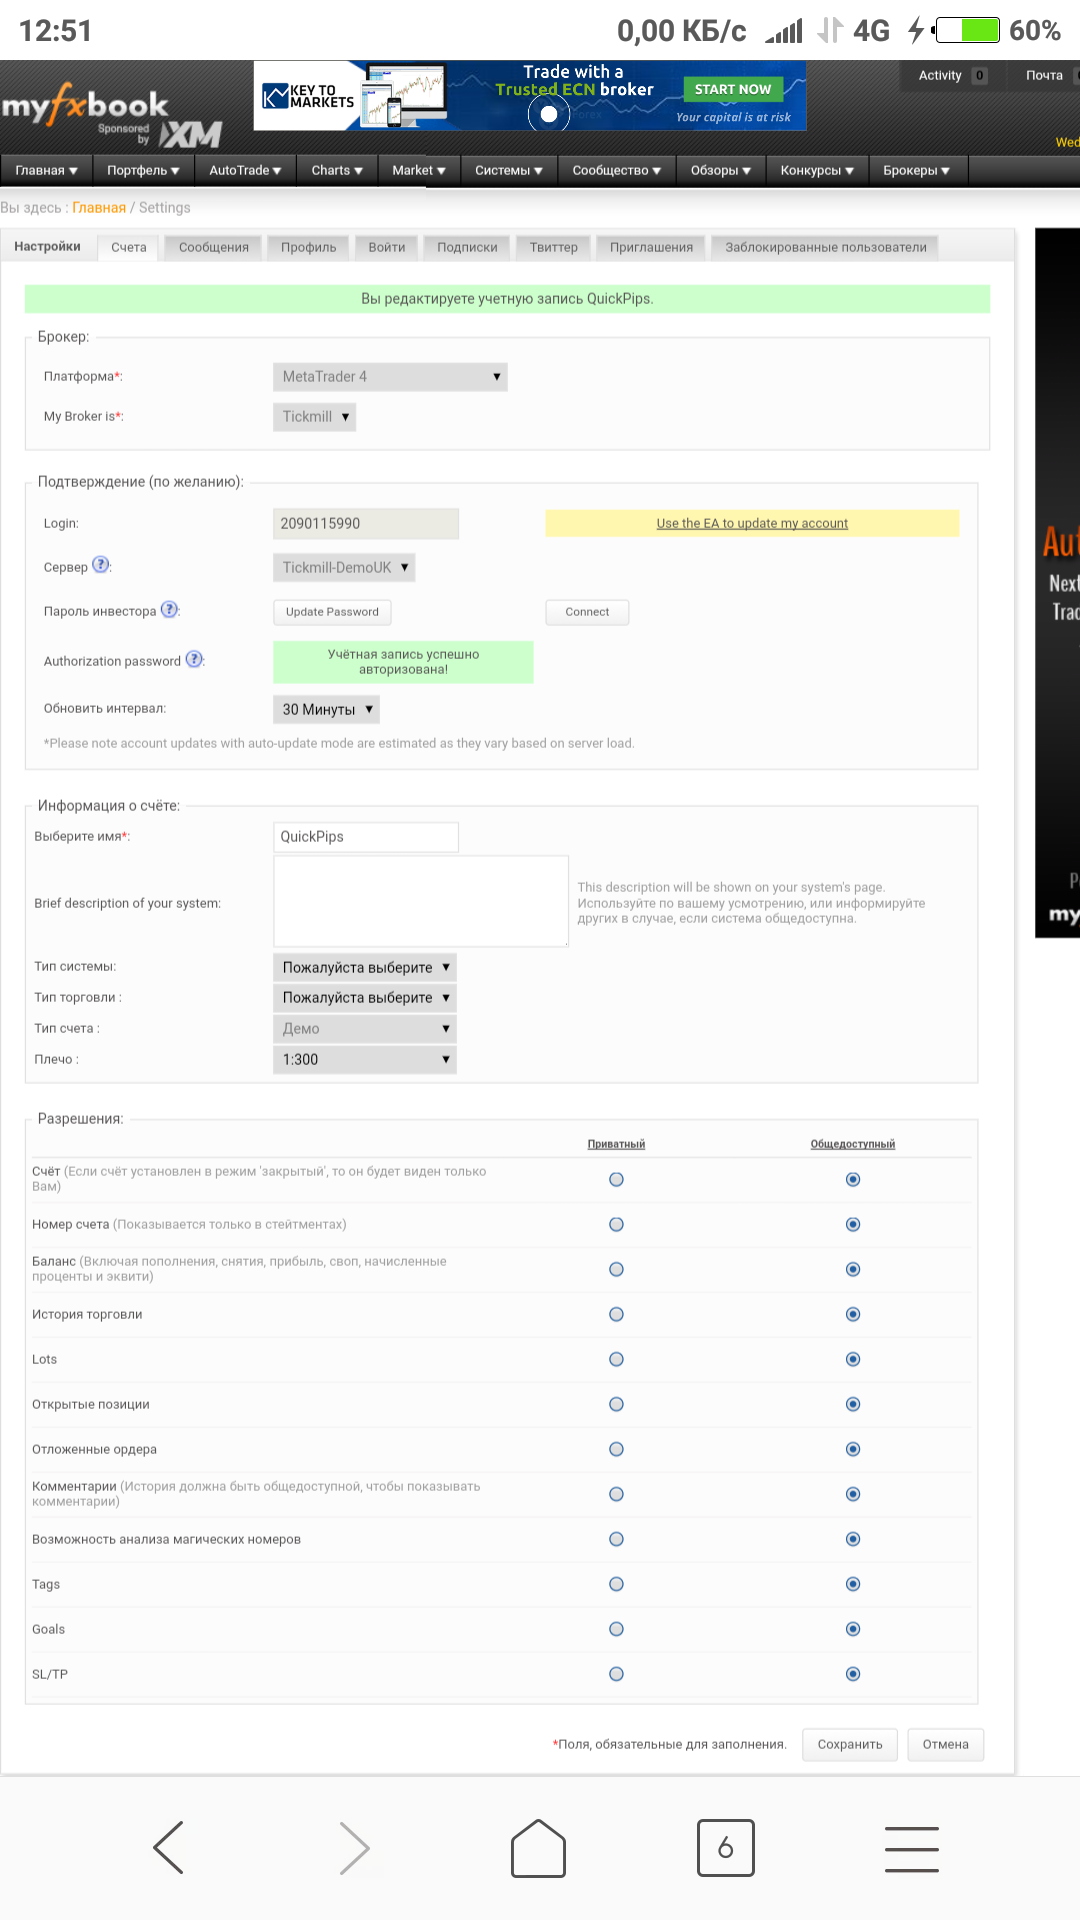The image size is (1080, 1920).
Task: Open the browser hamburger menu
Action: 912,1848
